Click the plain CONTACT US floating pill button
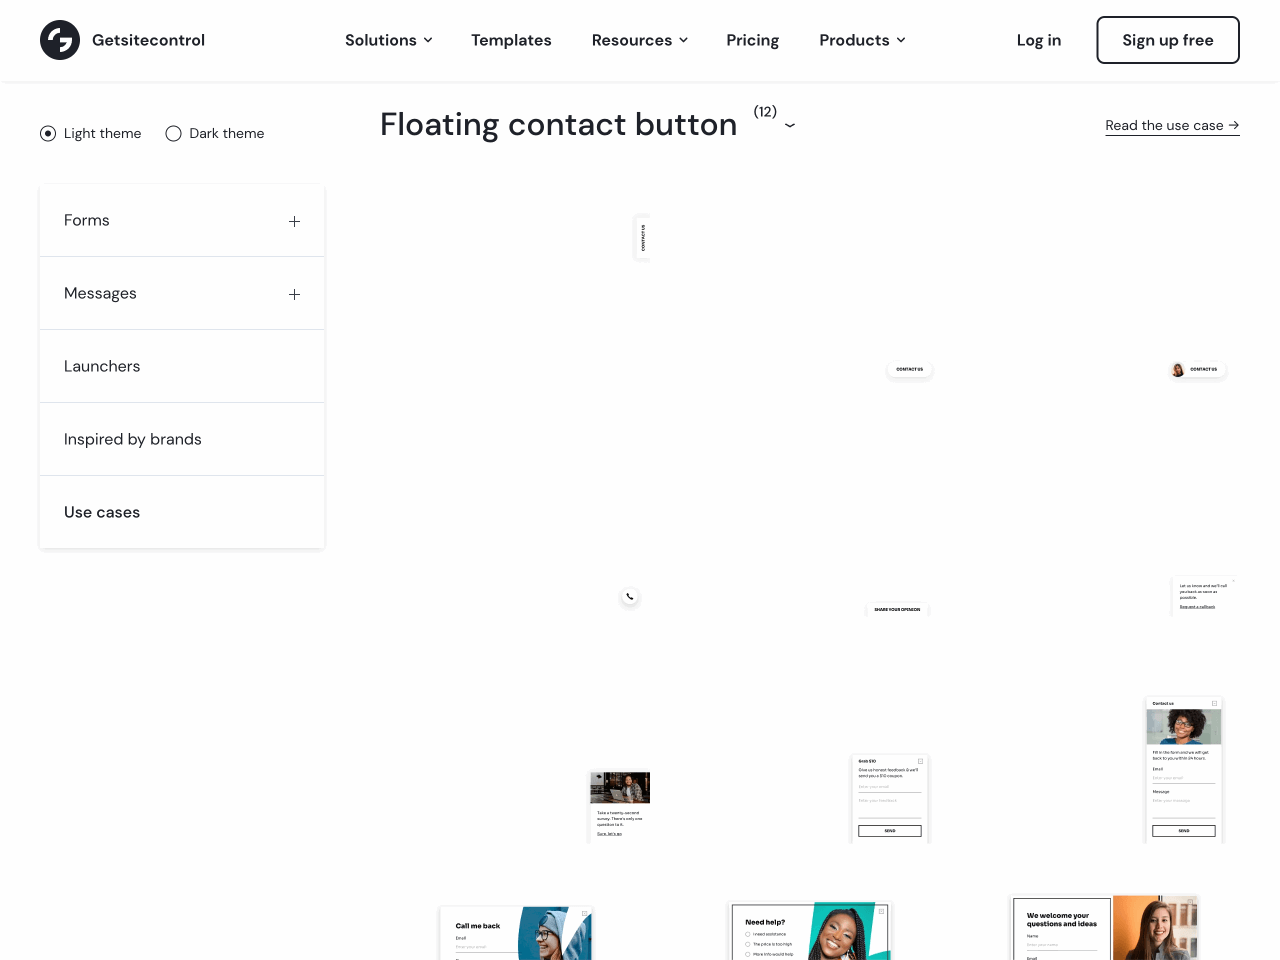This screenshot has width=1280, height=960. [x=909, y=369]
